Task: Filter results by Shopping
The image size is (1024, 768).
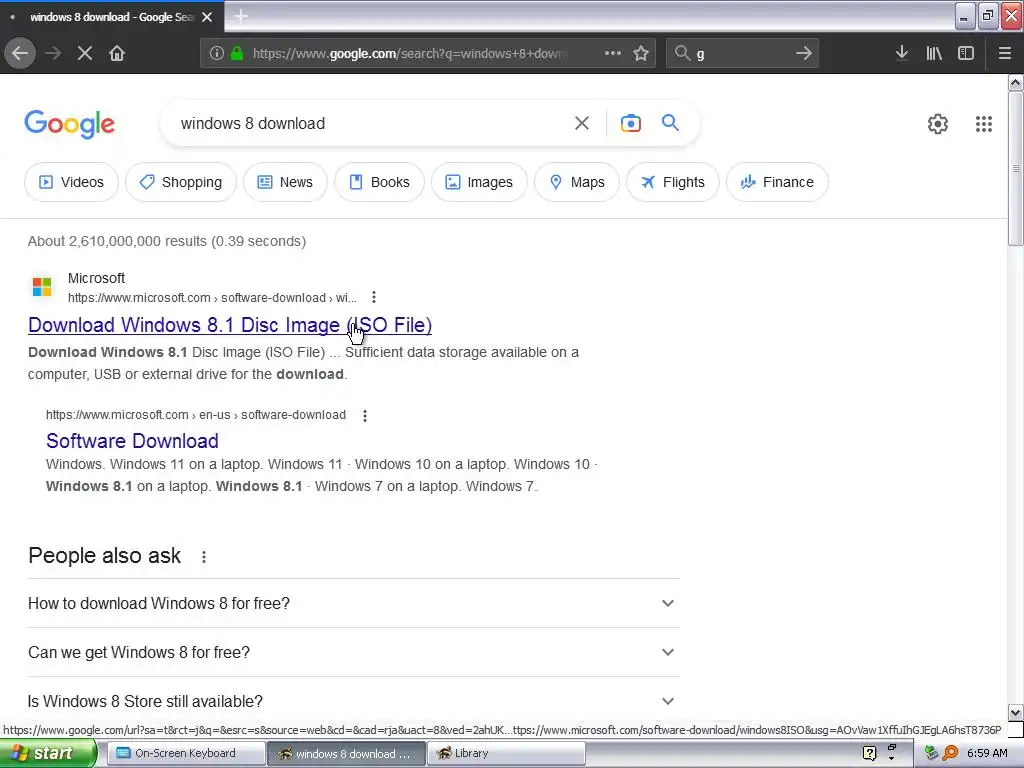Action: (181, 182)
